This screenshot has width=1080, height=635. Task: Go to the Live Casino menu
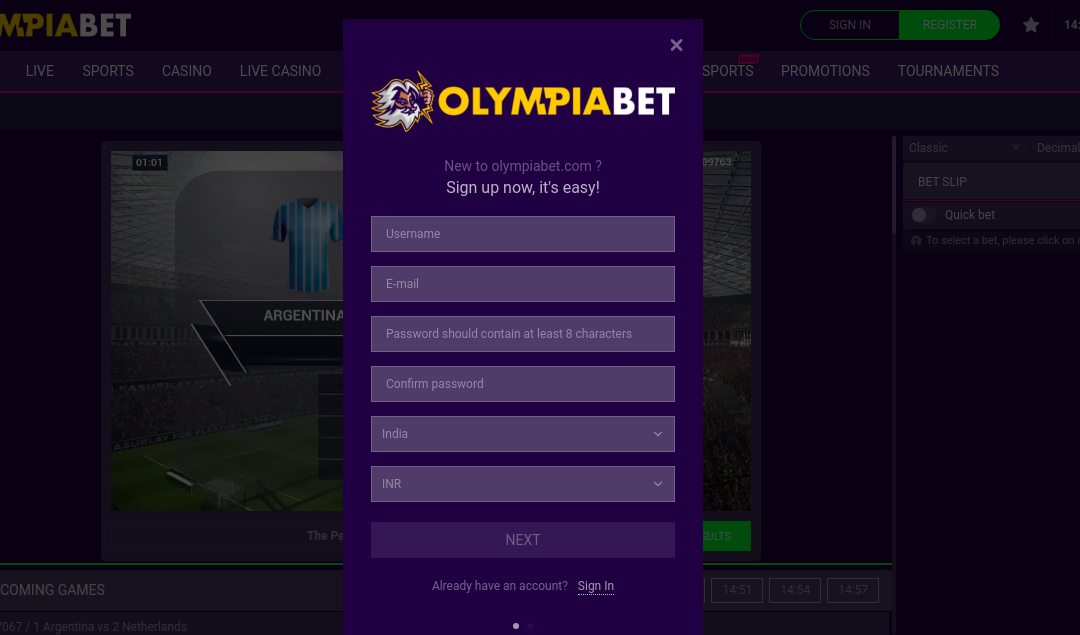tap(280, 71)
